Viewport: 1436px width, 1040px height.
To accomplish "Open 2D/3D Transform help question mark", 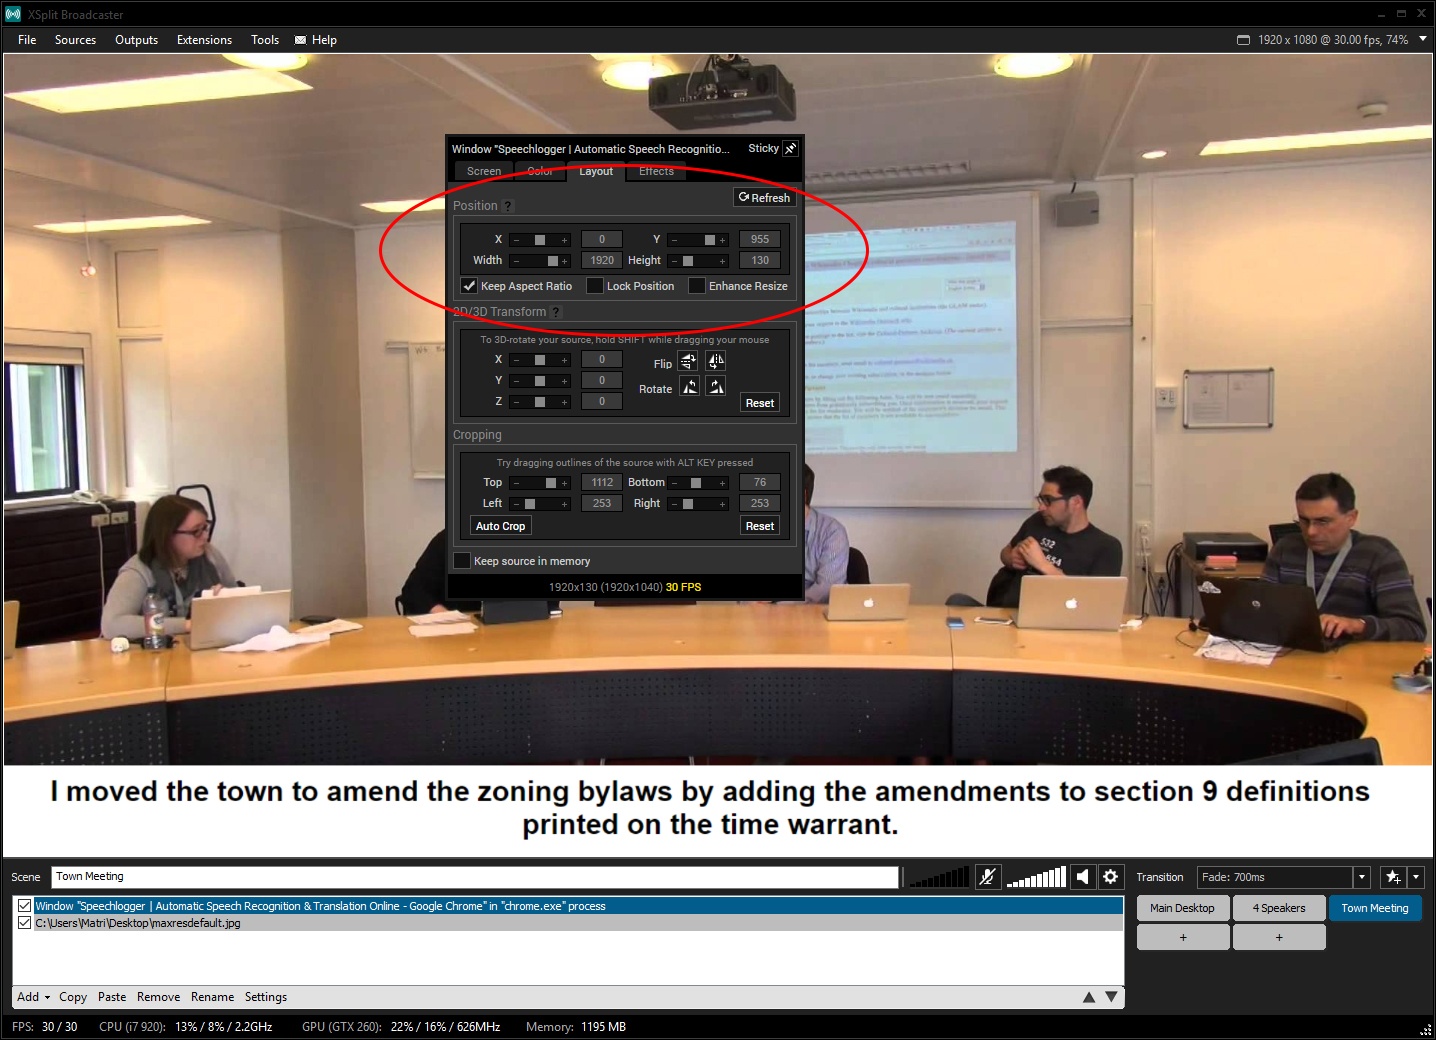I will click(x=557, y=312).
